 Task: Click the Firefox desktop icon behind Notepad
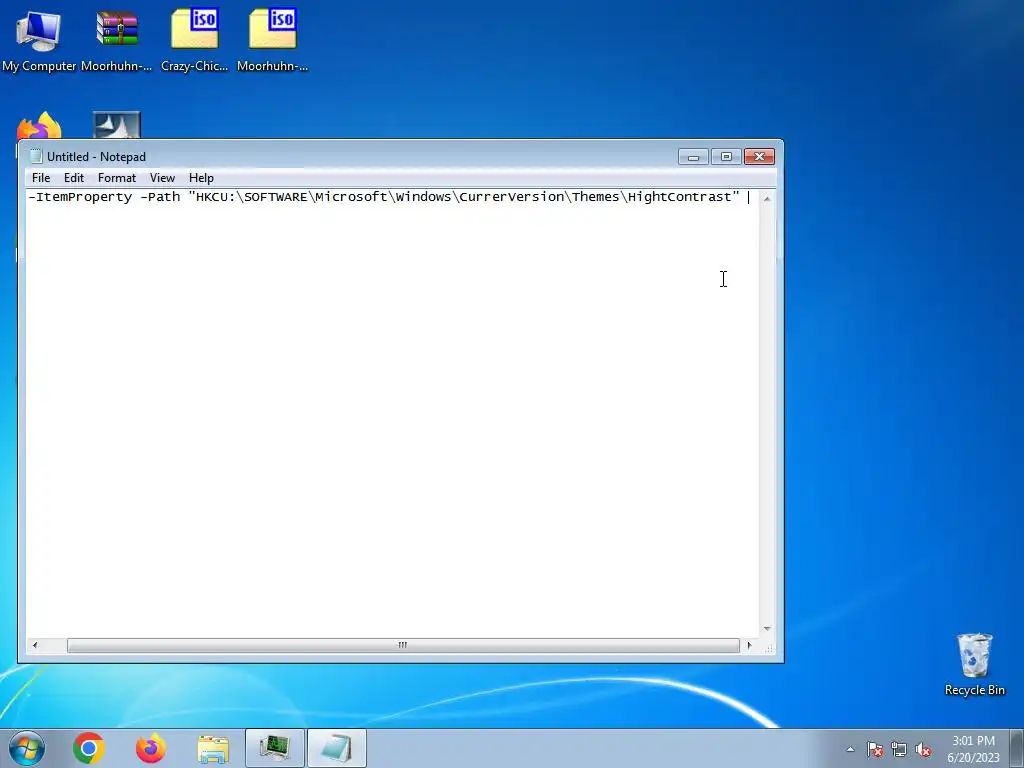40,126
